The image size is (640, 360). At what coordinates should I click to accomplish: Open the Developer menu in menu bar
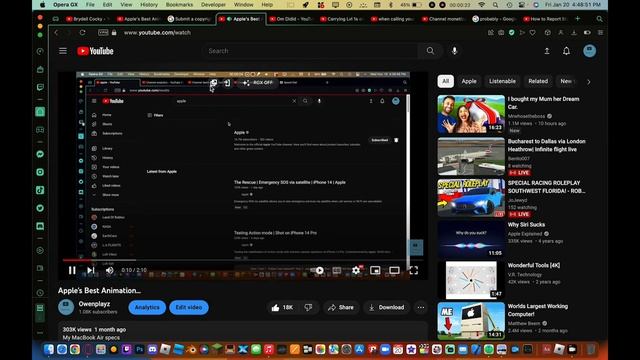(x=213, y=4)
